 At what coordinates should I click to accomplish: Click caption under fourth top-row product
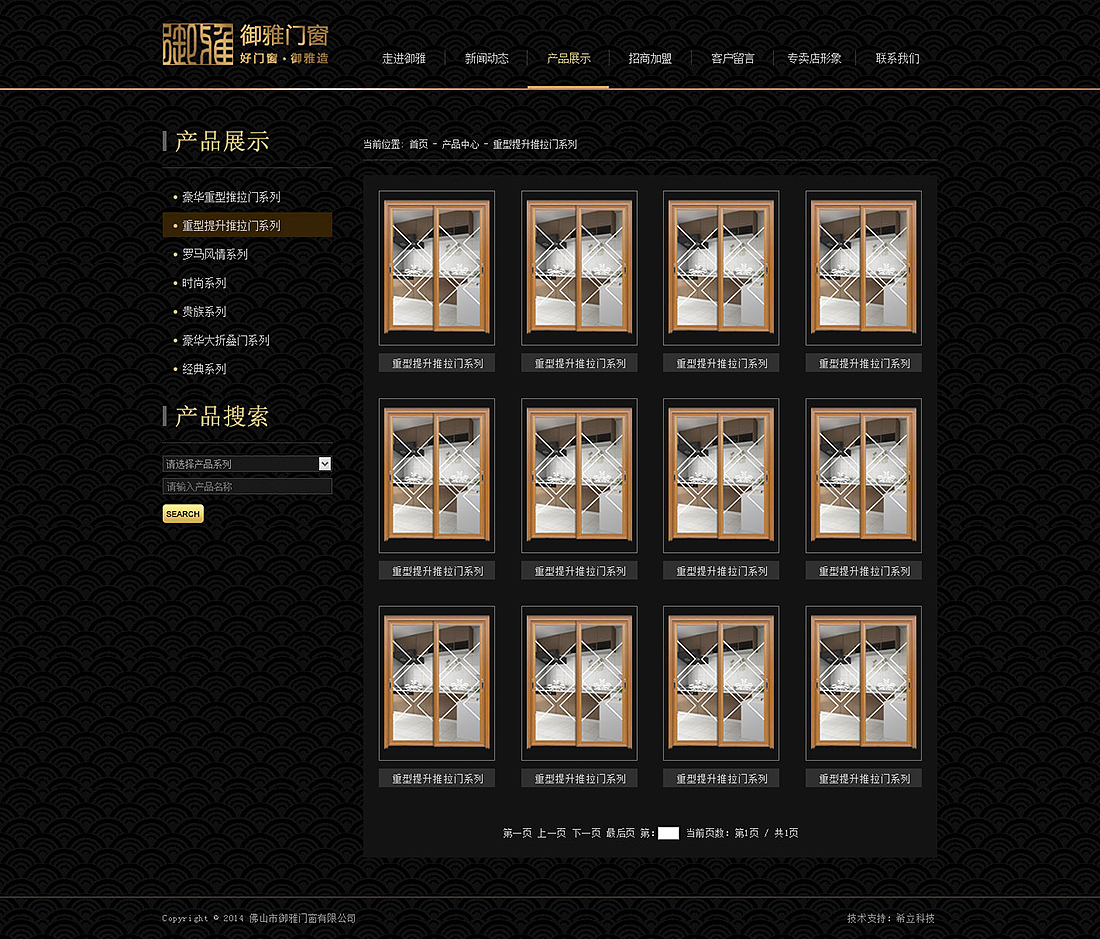pos(864,363)
